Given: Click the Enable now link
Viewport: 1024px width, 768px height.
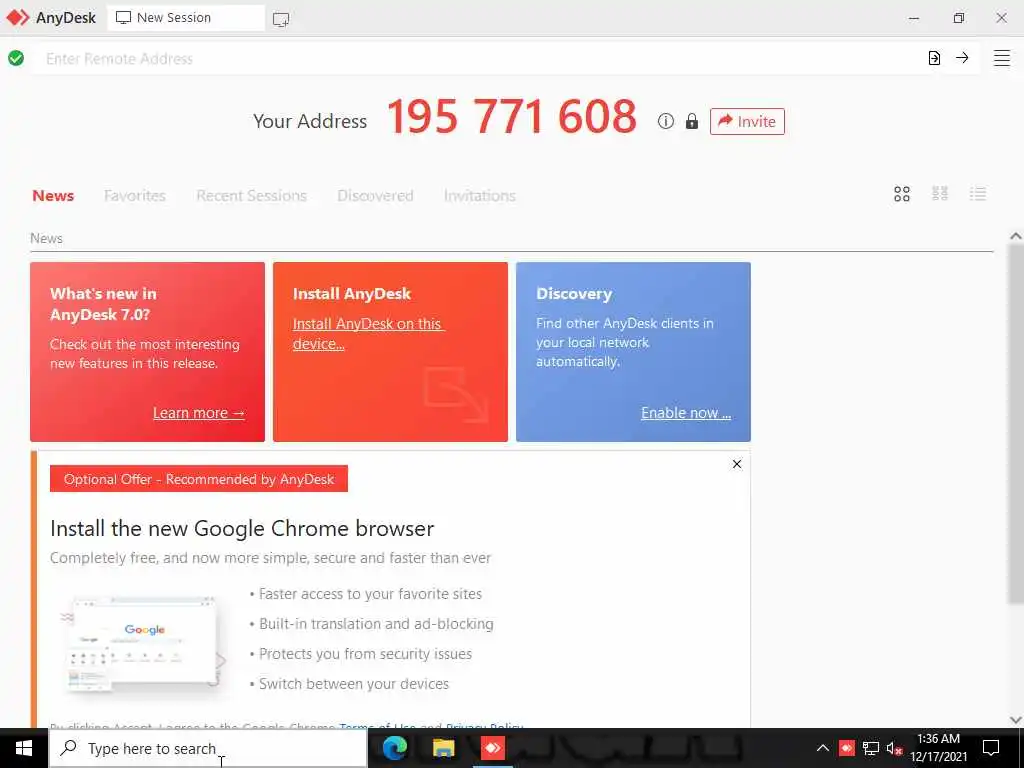Looking at the screenshot, I should coord(686,413).
